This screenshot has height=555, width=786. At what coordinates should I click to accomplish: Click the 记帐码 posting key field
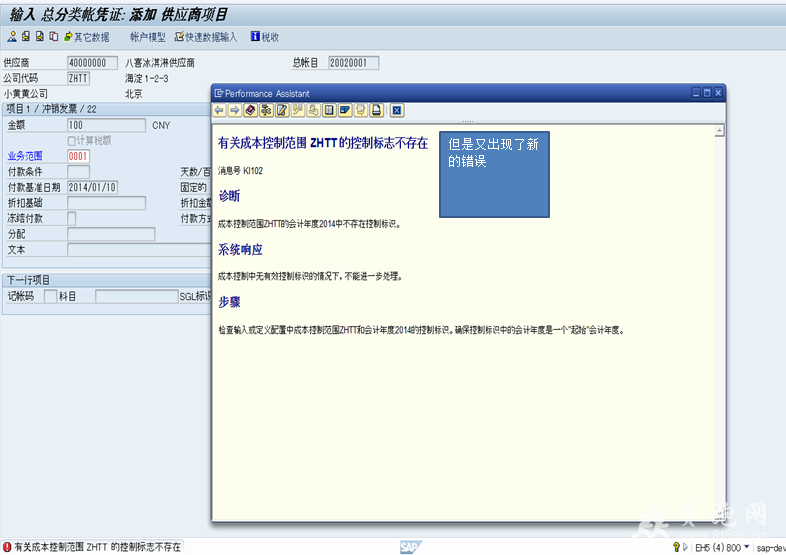[50, 296]
